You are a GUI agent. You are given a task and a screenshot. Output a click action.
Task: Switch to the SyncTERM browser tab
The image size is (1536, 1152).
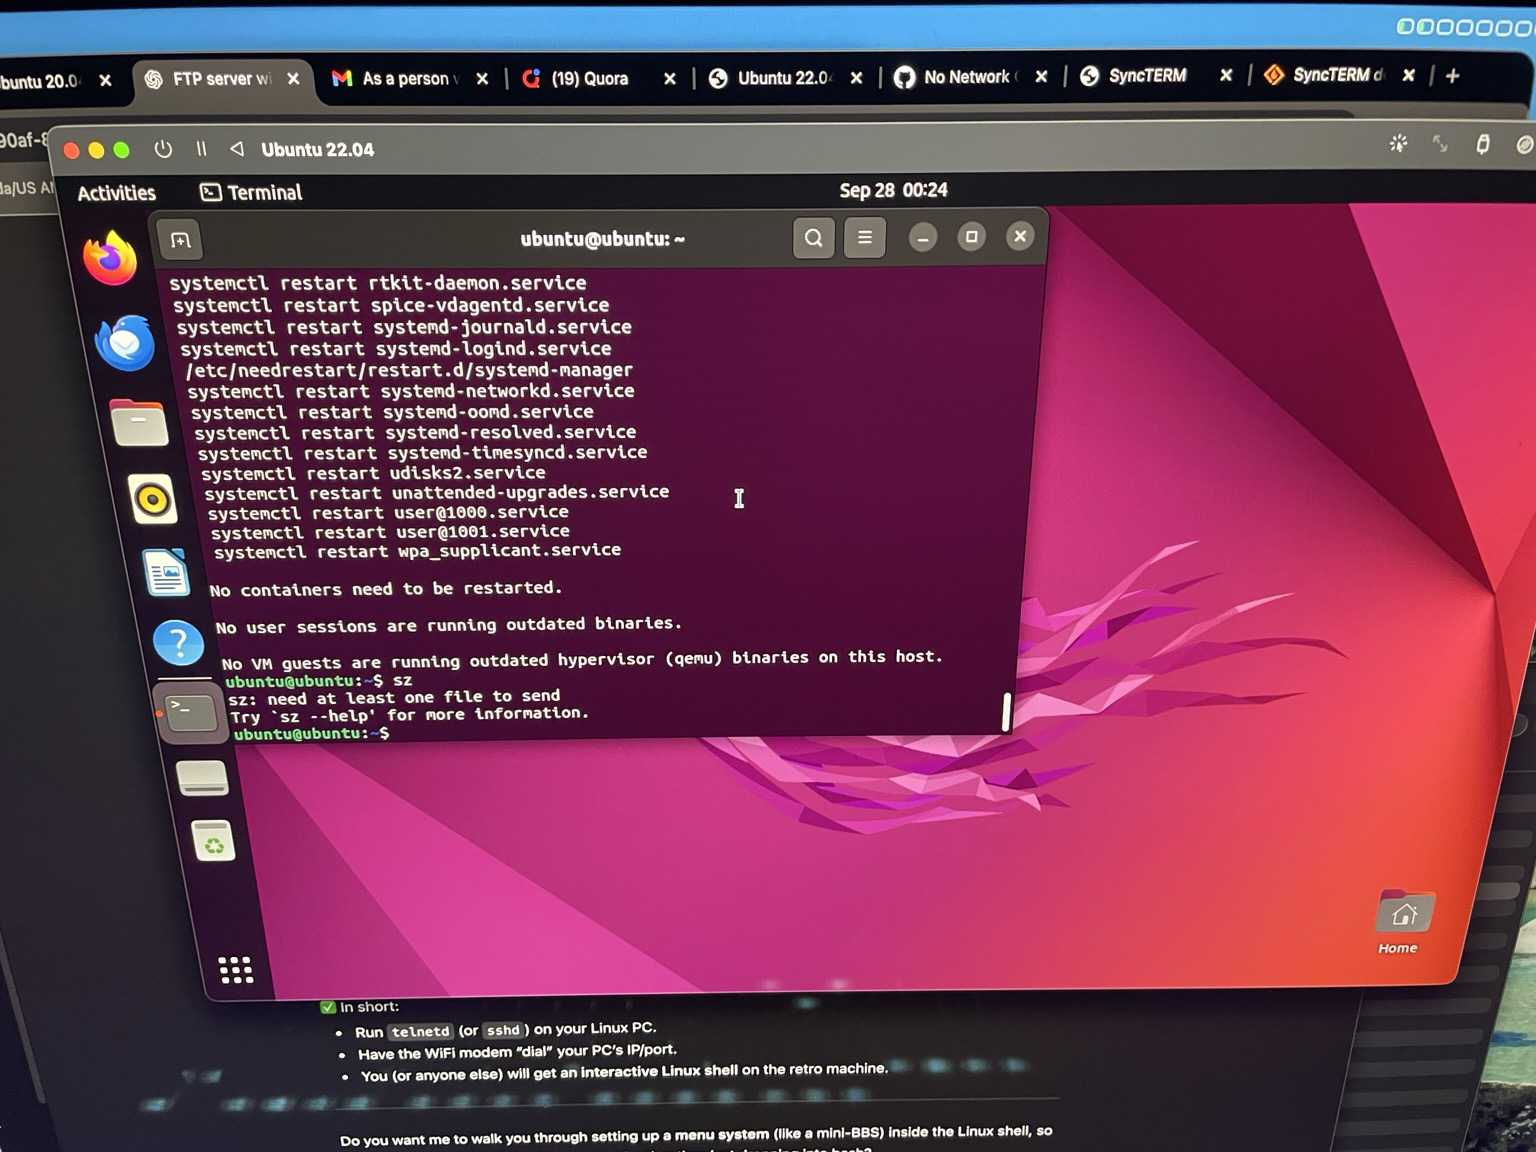tap(1147, 76)
